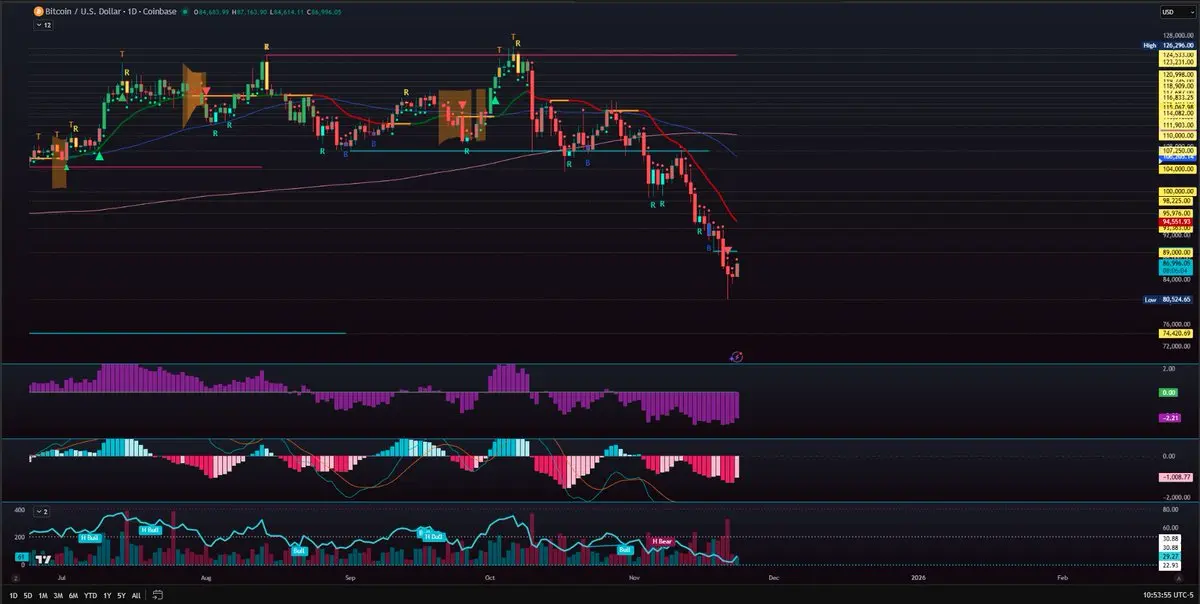1200x604 pixels.
Task: Collapse the bottom pane's 2 indicators legend
Action: [42, 511]
